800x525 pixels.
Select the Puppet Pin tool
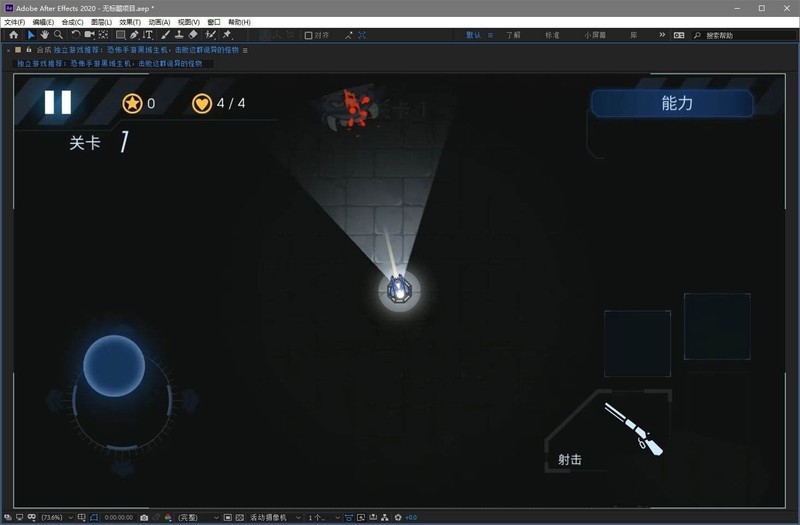pos(227,35)
